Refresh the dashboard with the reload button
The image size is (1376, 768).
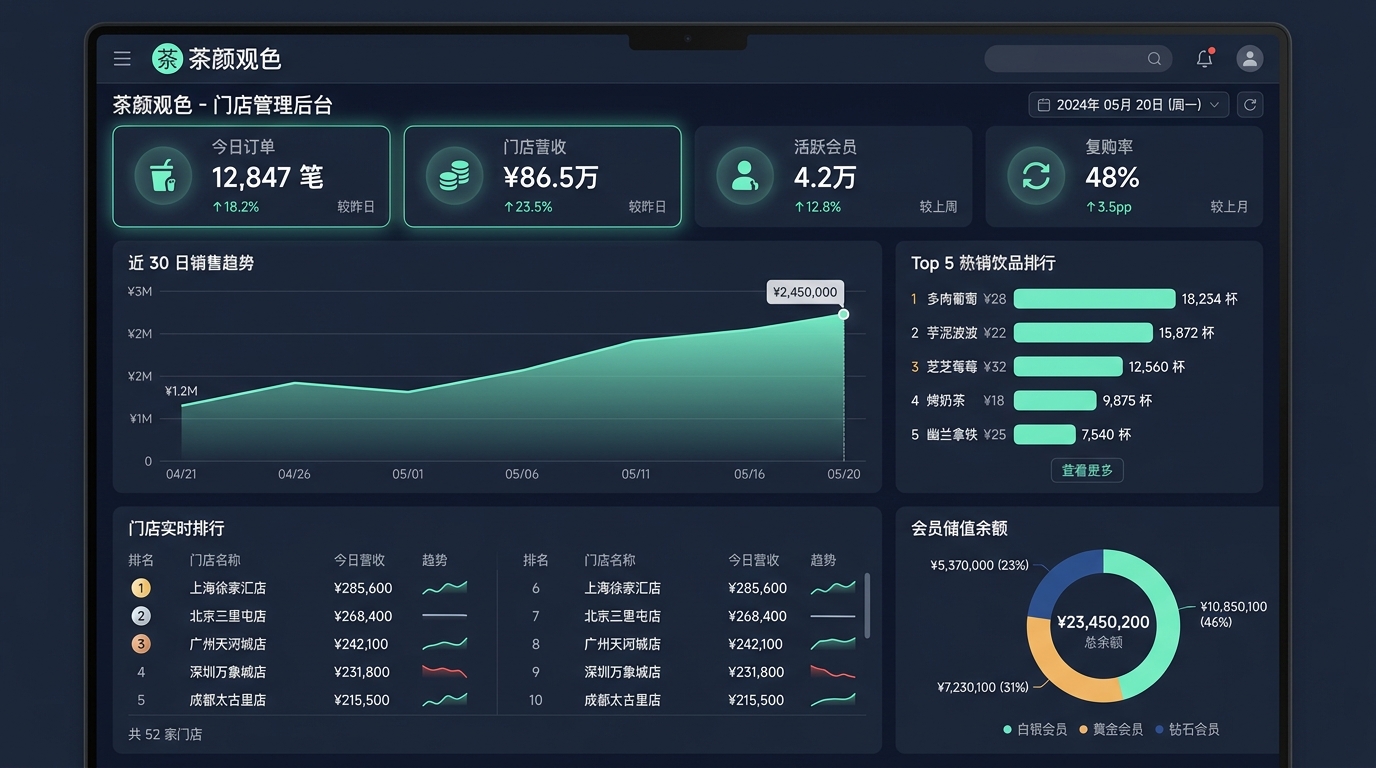pyautogui.click(x=1249, y=104)
